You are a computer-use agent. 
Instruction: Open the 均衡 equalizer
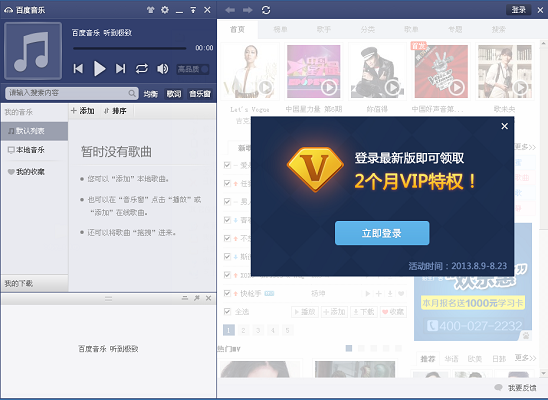pos(151,94)
